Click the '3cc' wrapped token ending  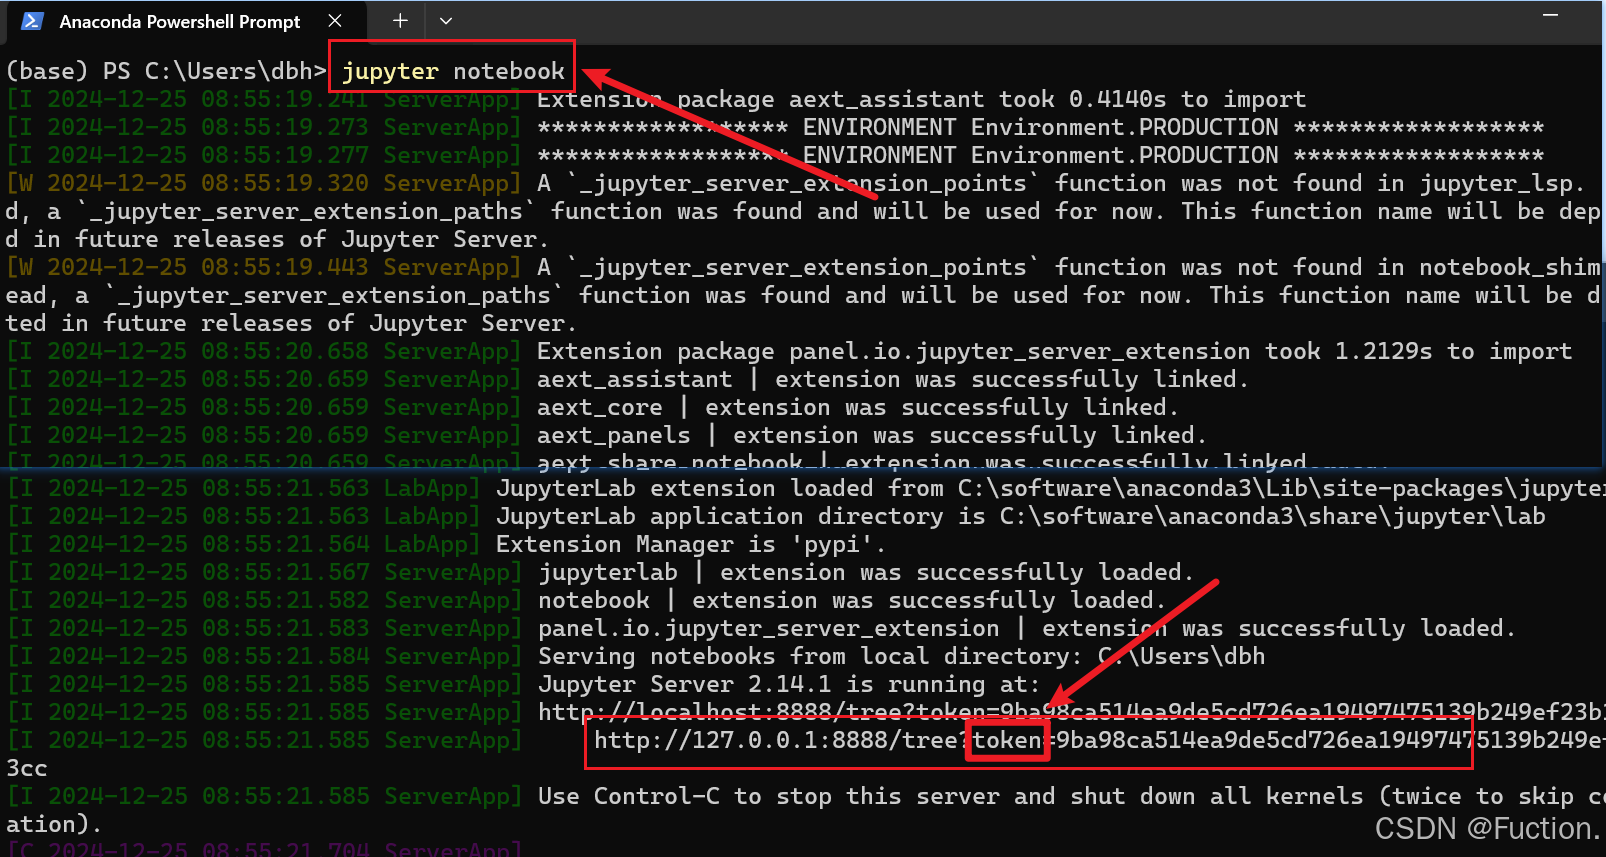tap(27, 768)
